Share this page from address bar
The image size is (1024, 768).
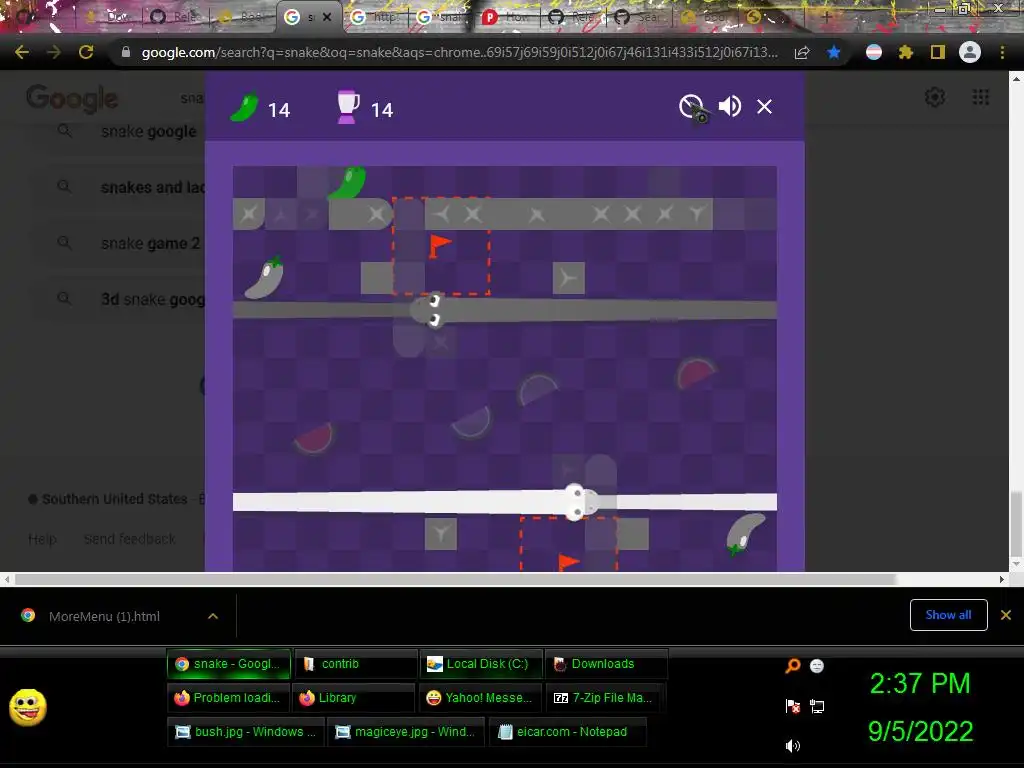[x=802, y=52]
